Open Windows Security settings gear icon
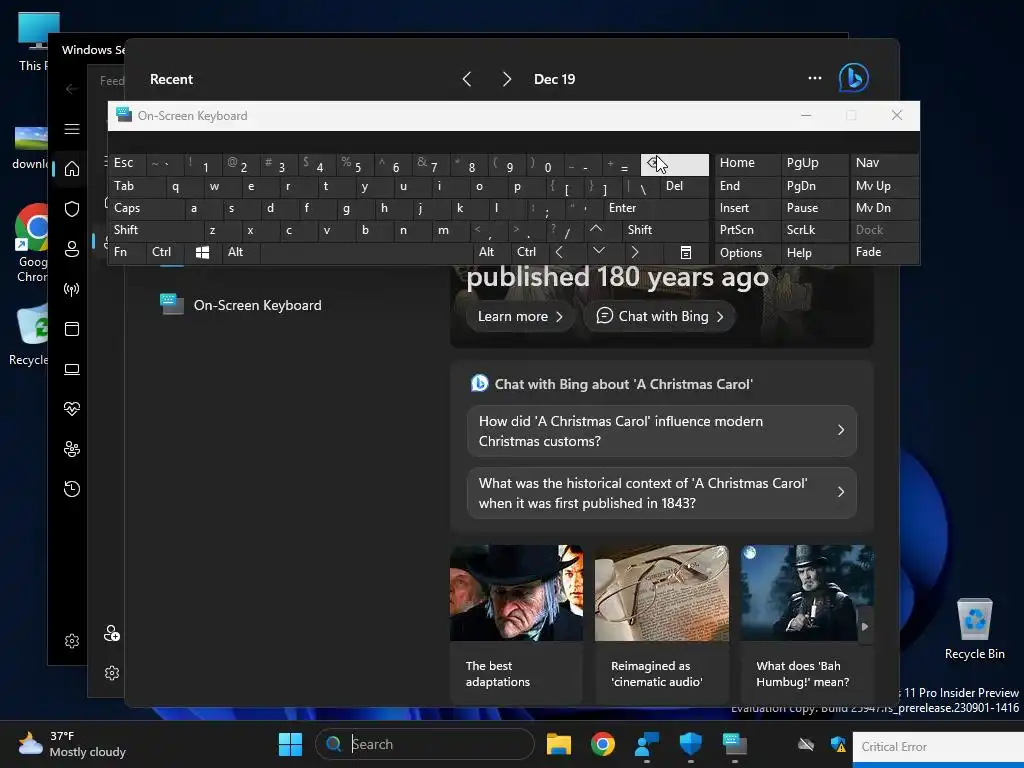 72,641
